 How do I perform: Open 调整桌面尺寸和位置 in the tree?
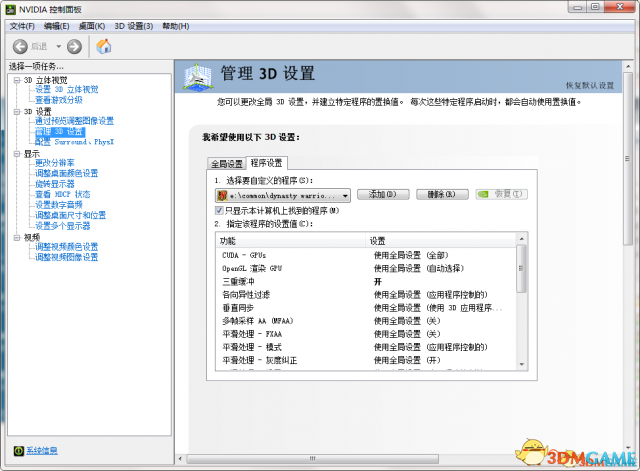[70, 216]
